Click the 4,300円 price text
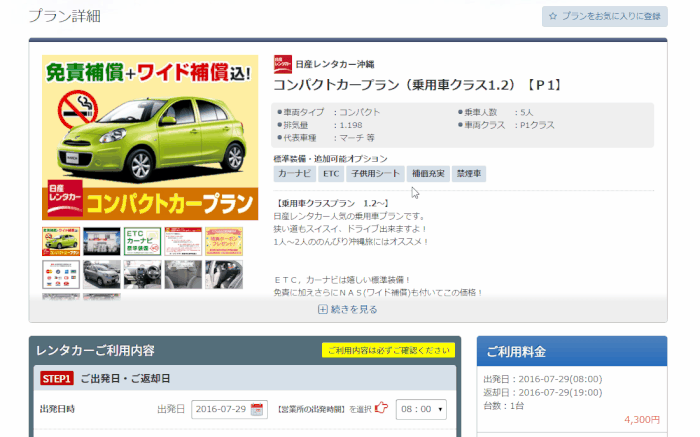The width and height of the screenshot is (700, 437). click(x=642, y=420)
